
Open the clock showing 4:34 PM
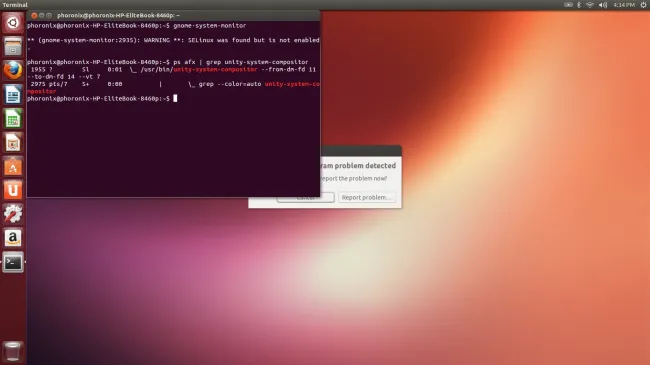pos(624,5)
